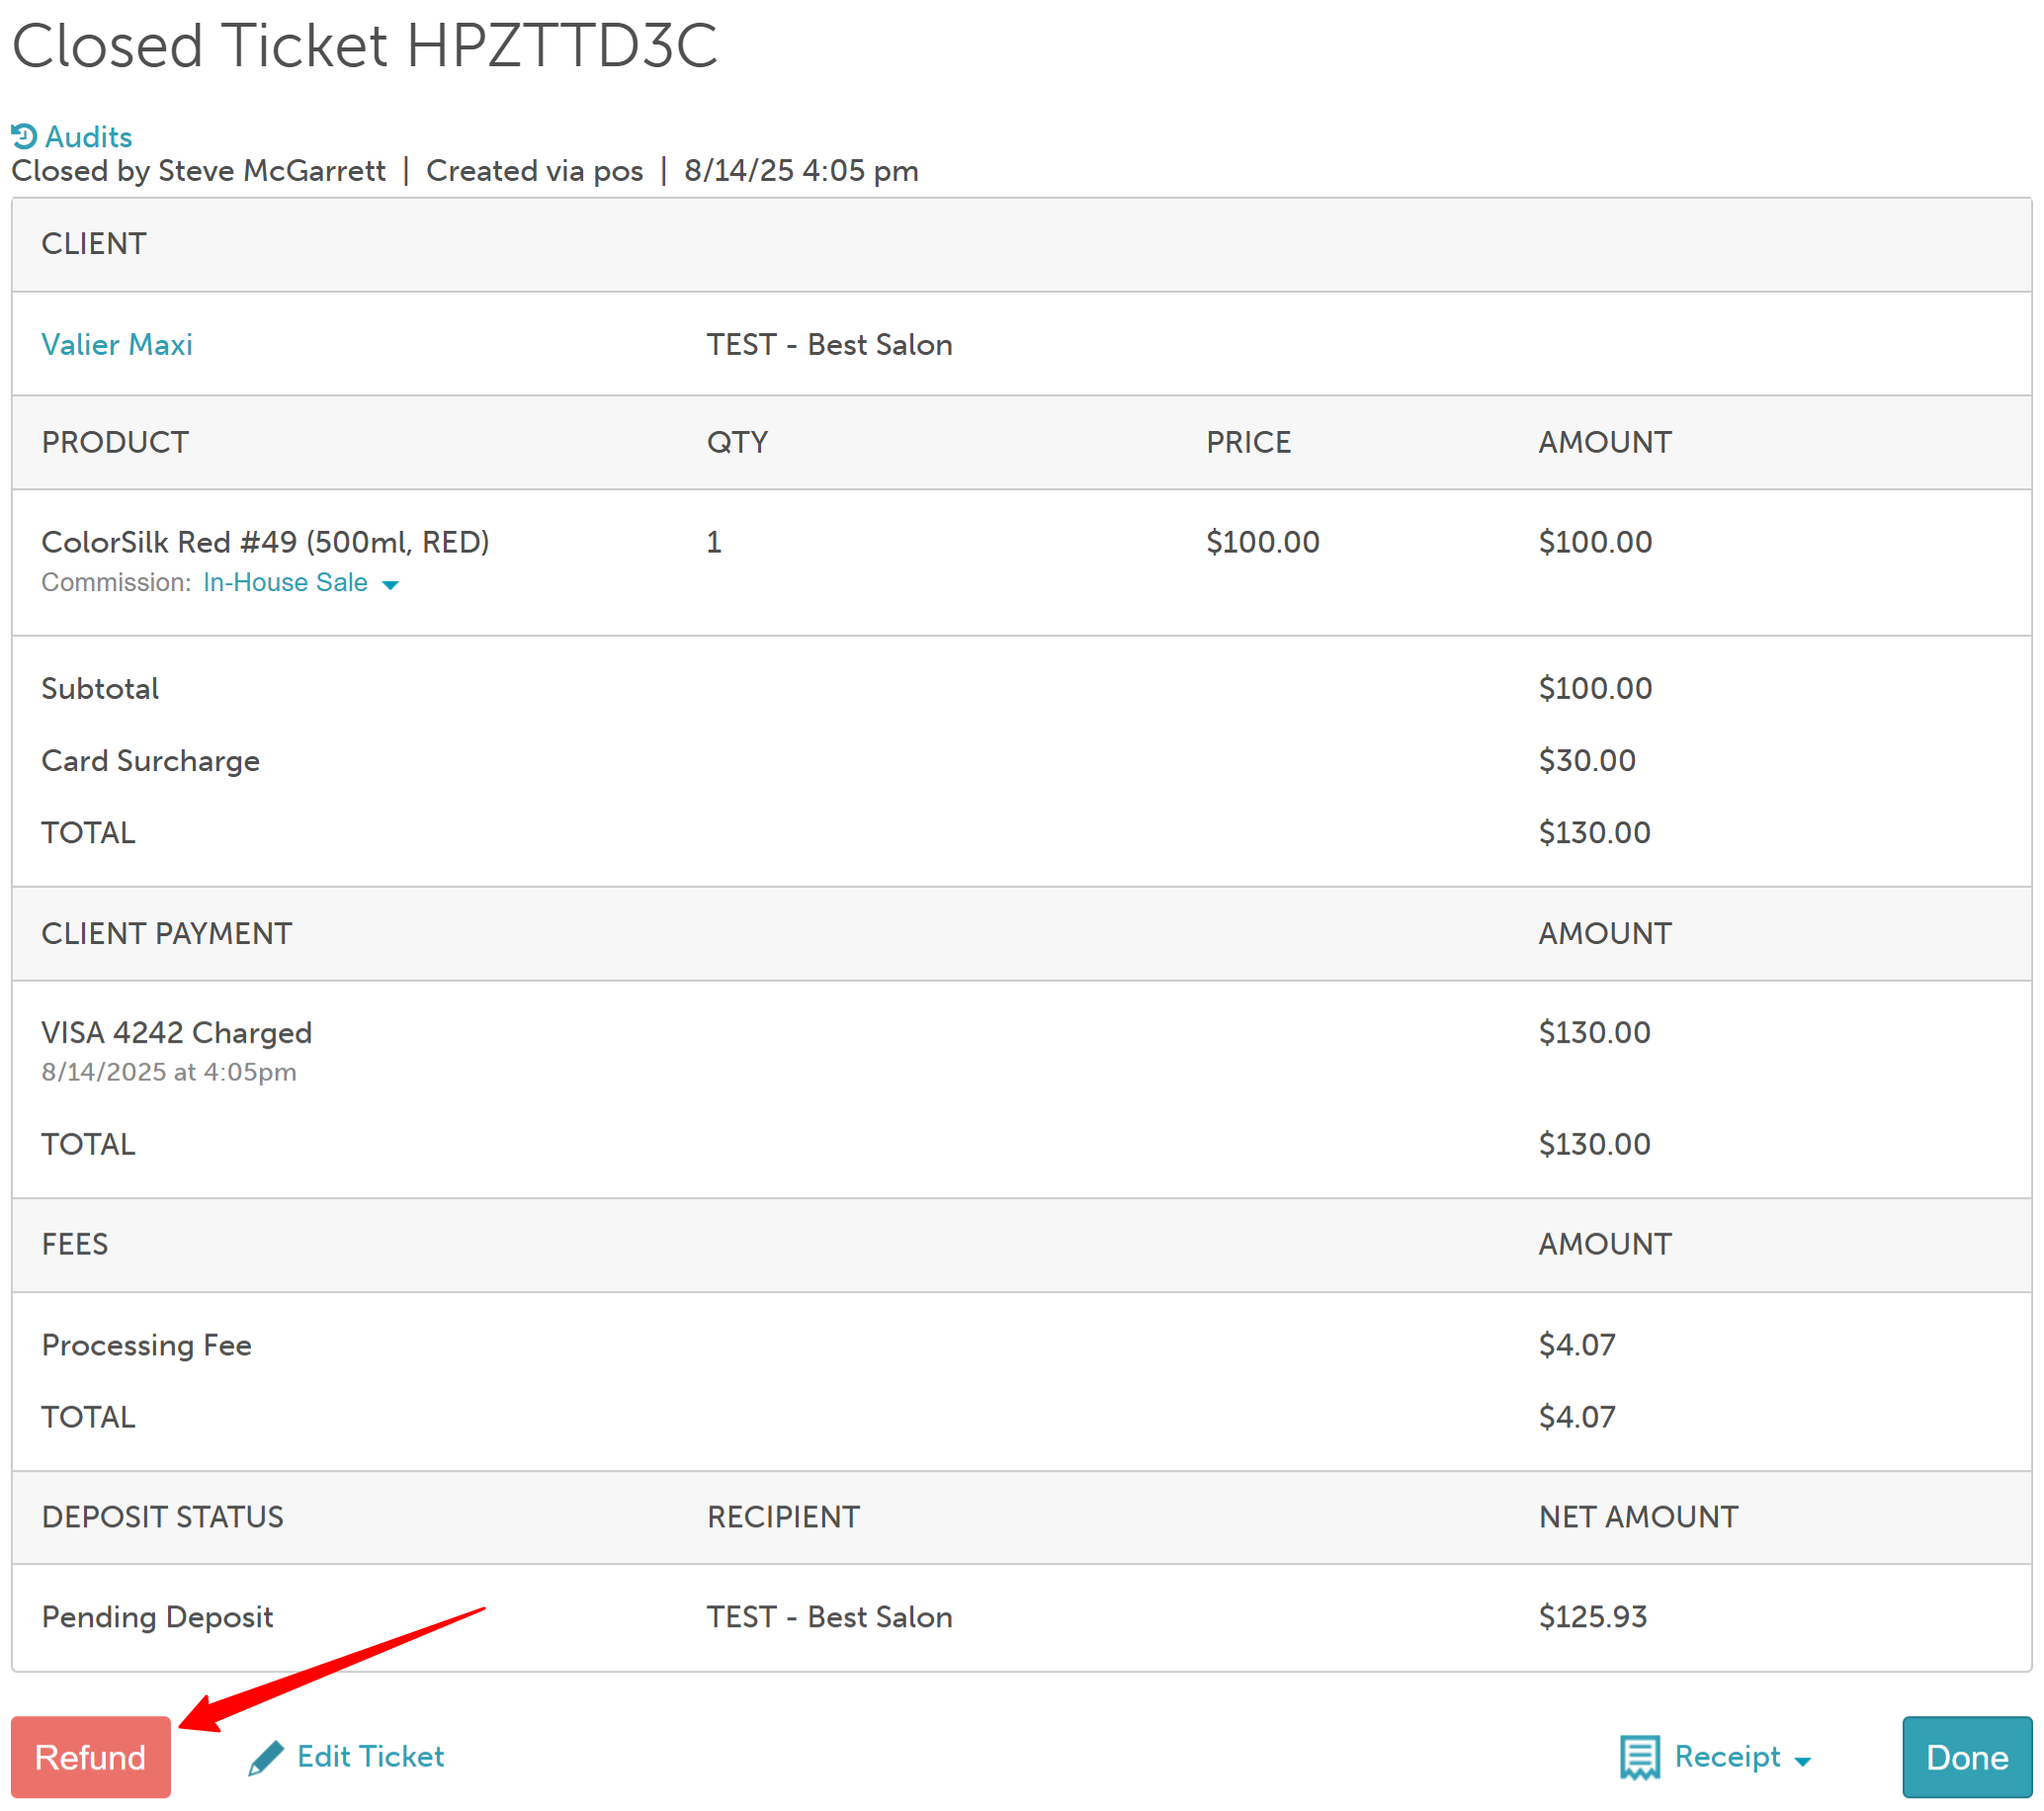Screen dimensions: 2044x1811
Task: Click the Closed Ticket HPZTTD3C heading
Action: [364, 46]
